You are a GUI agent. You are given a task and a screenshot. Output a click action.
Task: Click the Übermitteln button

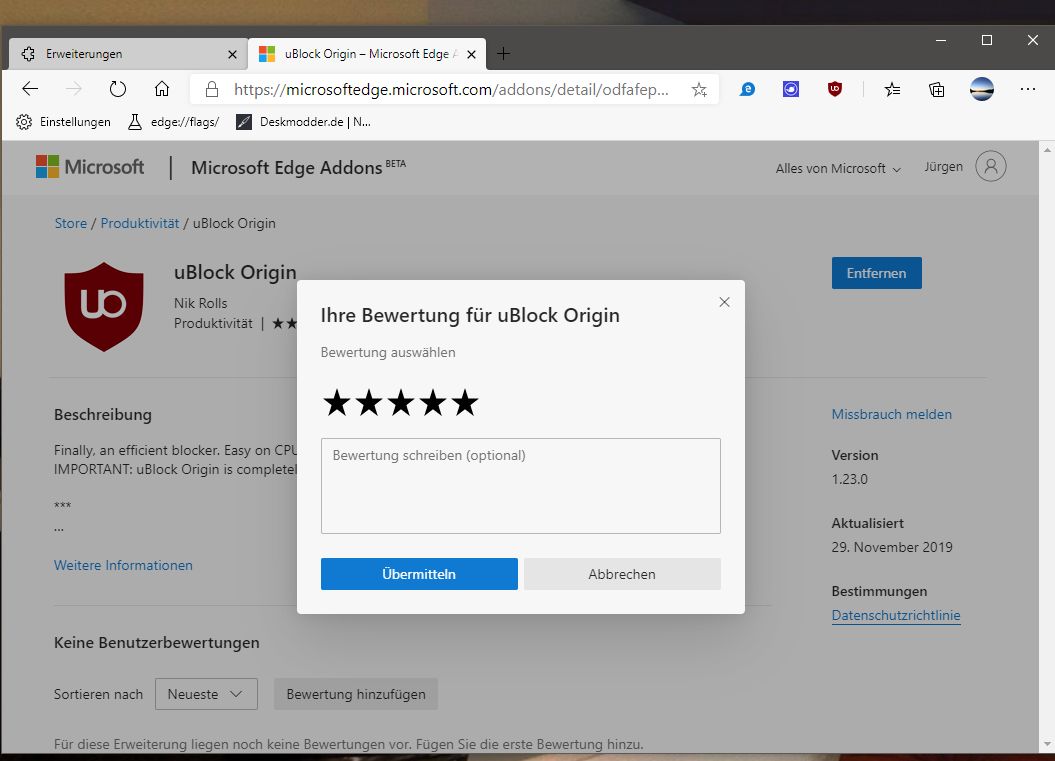pyautogui.click(x=419, y=574)
